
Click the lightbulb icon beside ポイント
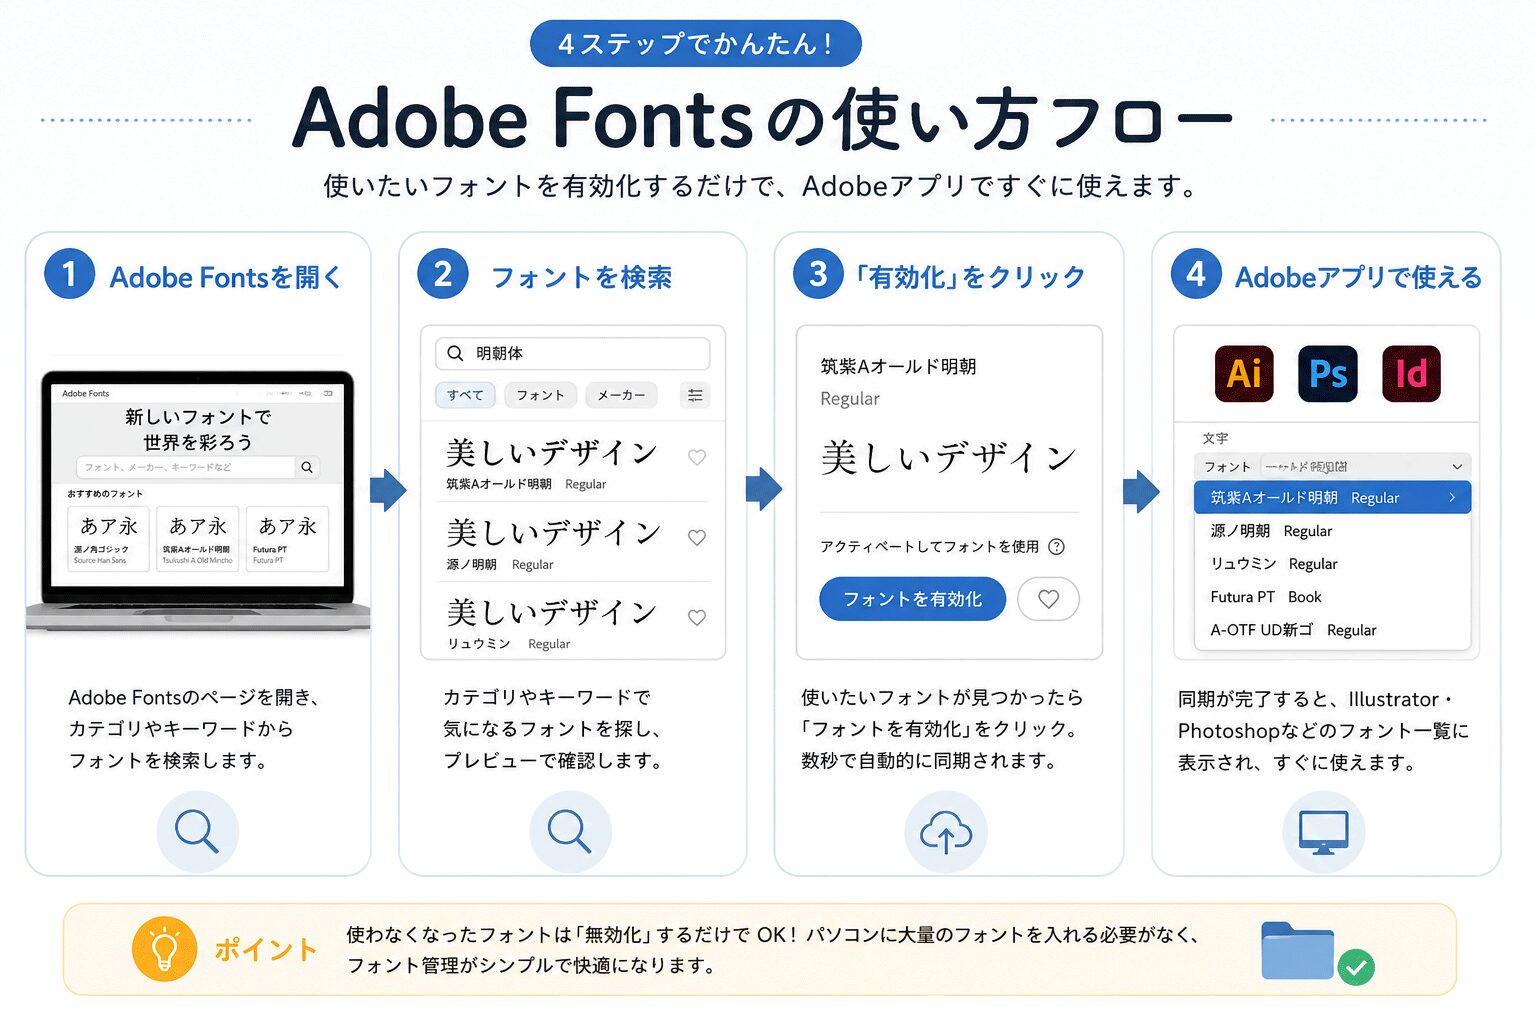pyautogui.click(x=164, y=948)
